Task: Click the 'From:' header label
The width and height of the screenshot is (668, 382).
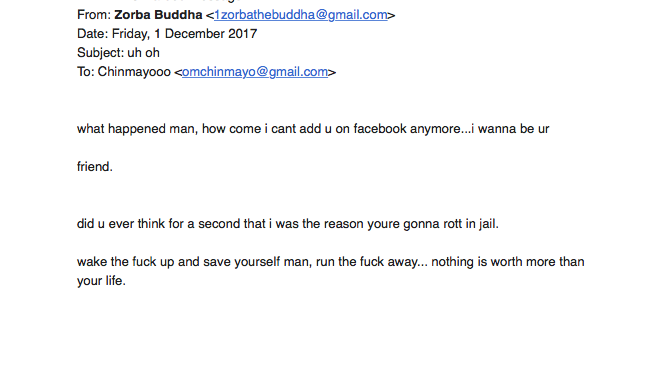Action: (94, 15)
